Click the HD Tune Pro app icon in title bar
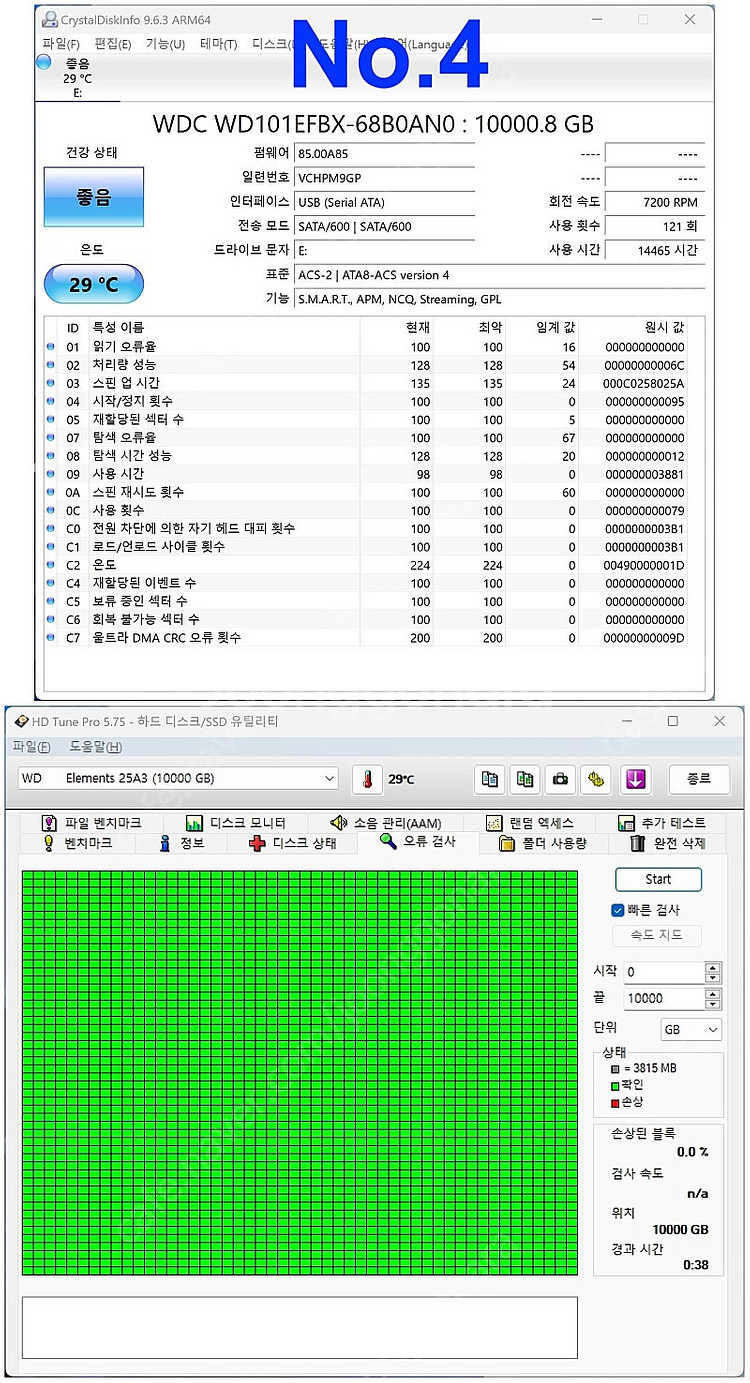The height and width of the screenshot is (1383, 750). tap(22, 721)
